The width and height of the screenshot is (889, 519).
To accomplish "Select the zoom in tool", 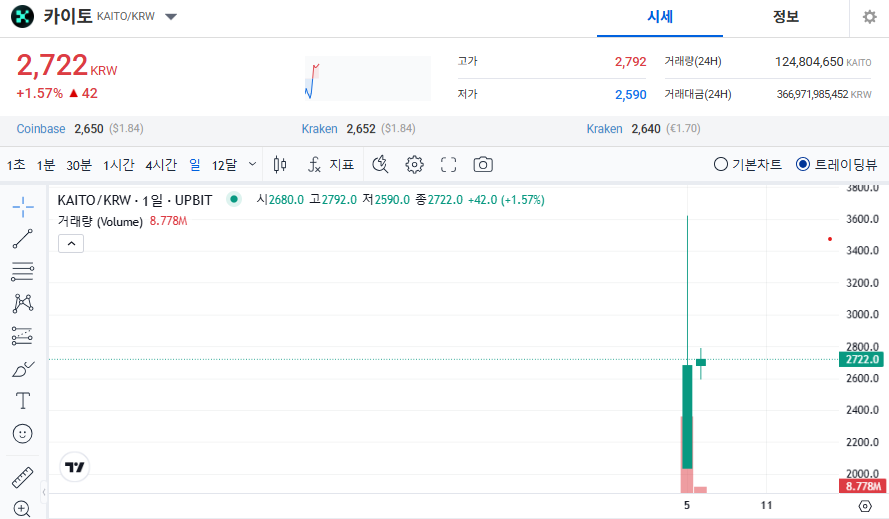I will [22, 509].
